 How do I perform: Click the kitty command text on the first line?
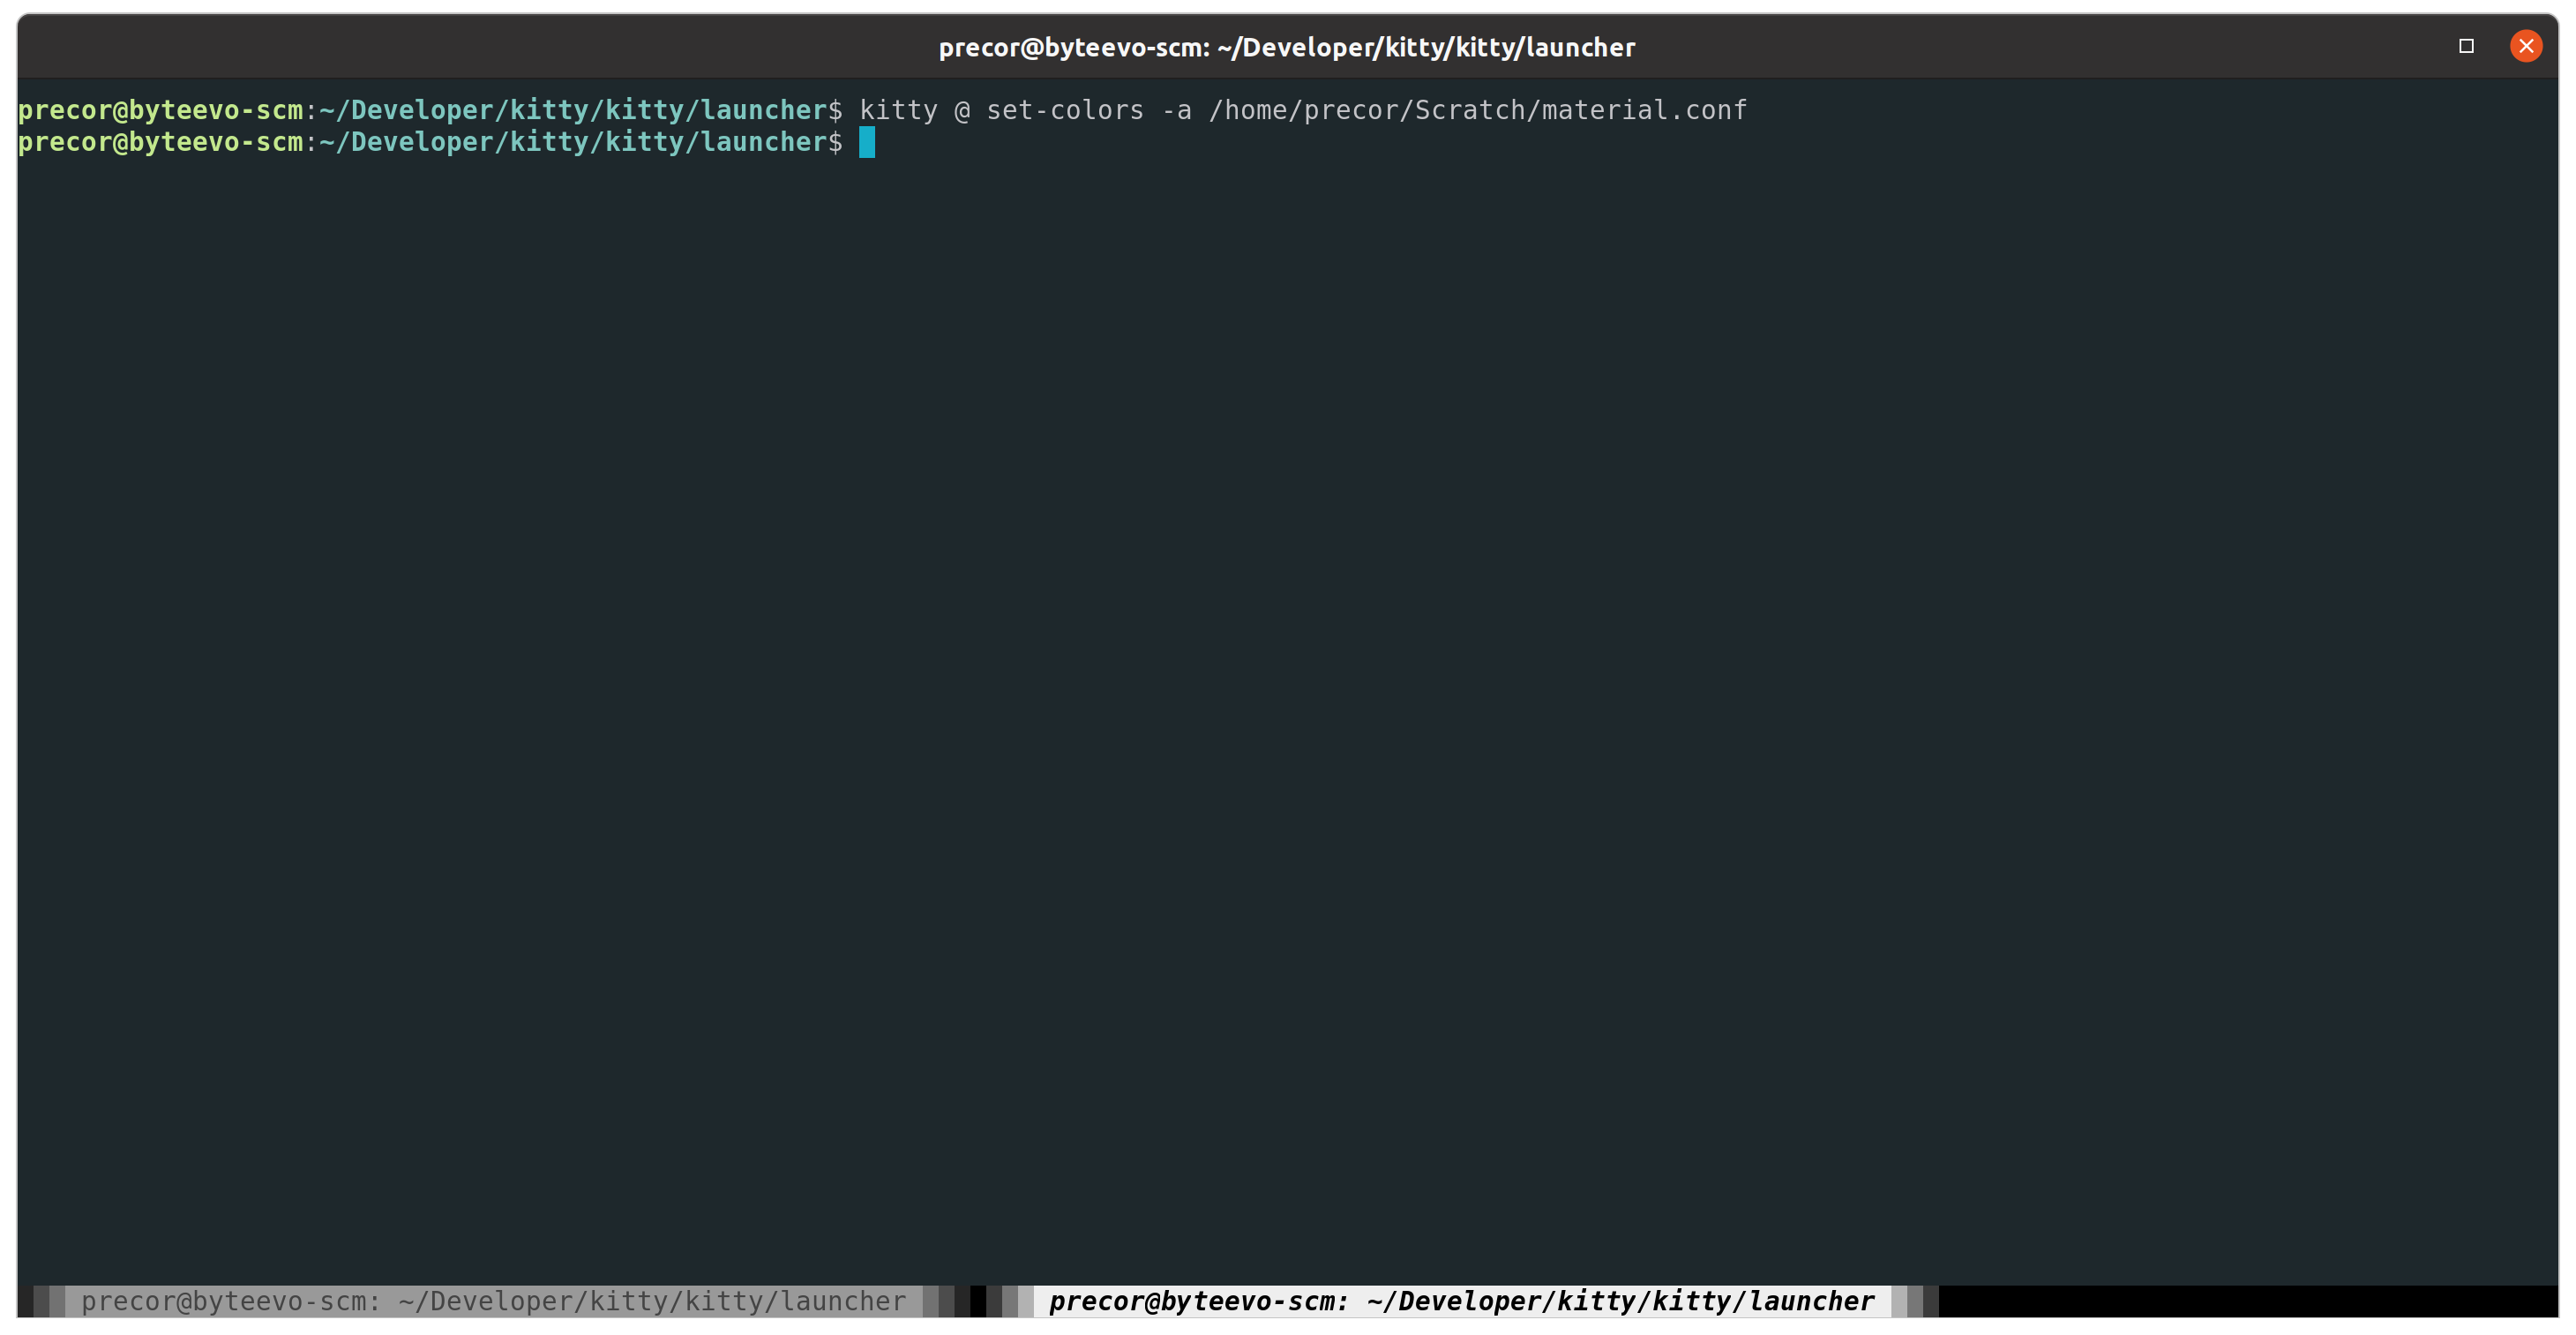coord(897,110)
